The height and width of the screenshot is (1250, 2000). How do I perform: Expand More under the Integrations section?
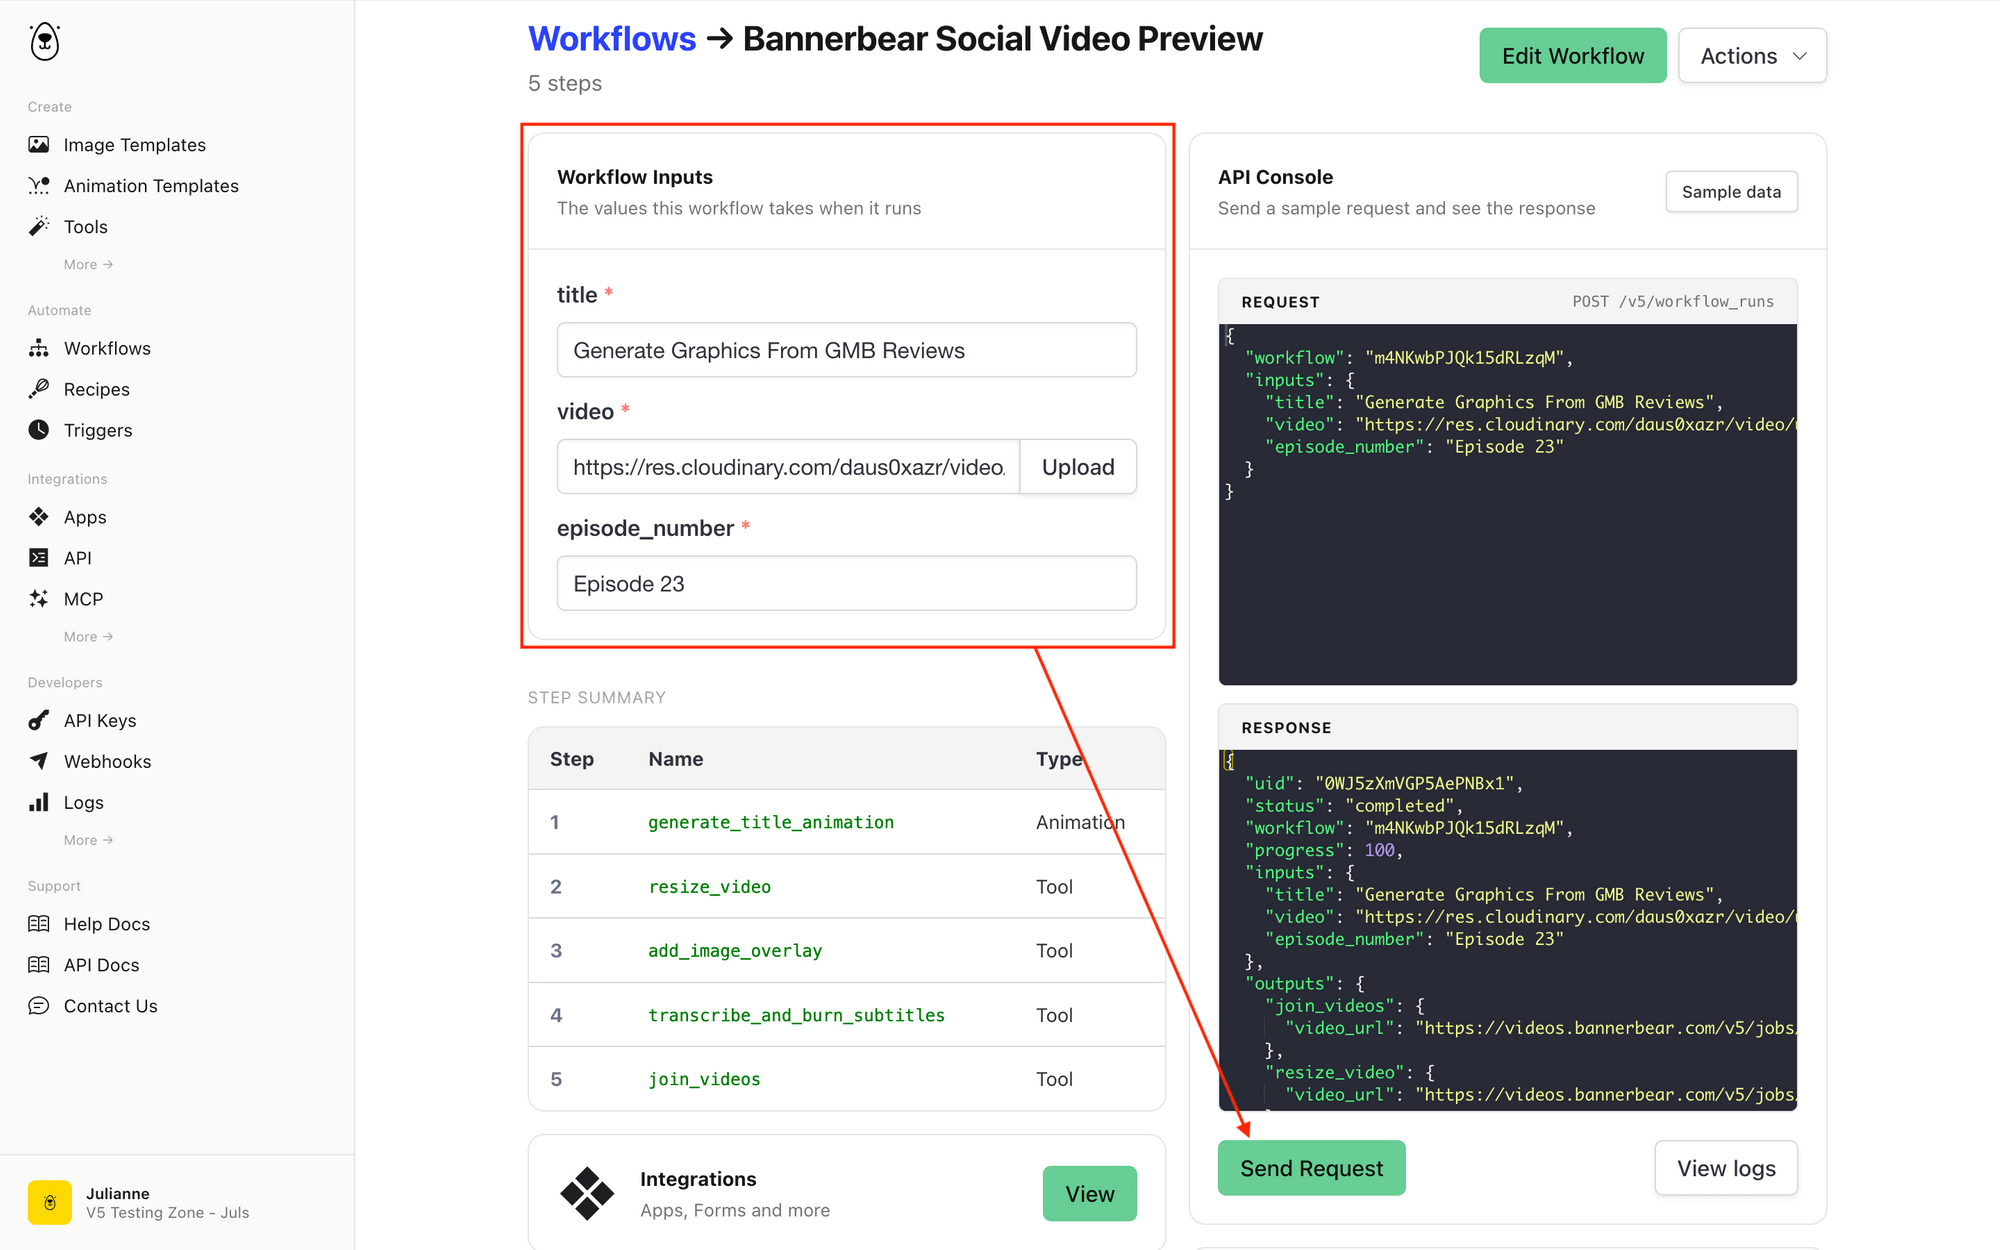(88, 637)
